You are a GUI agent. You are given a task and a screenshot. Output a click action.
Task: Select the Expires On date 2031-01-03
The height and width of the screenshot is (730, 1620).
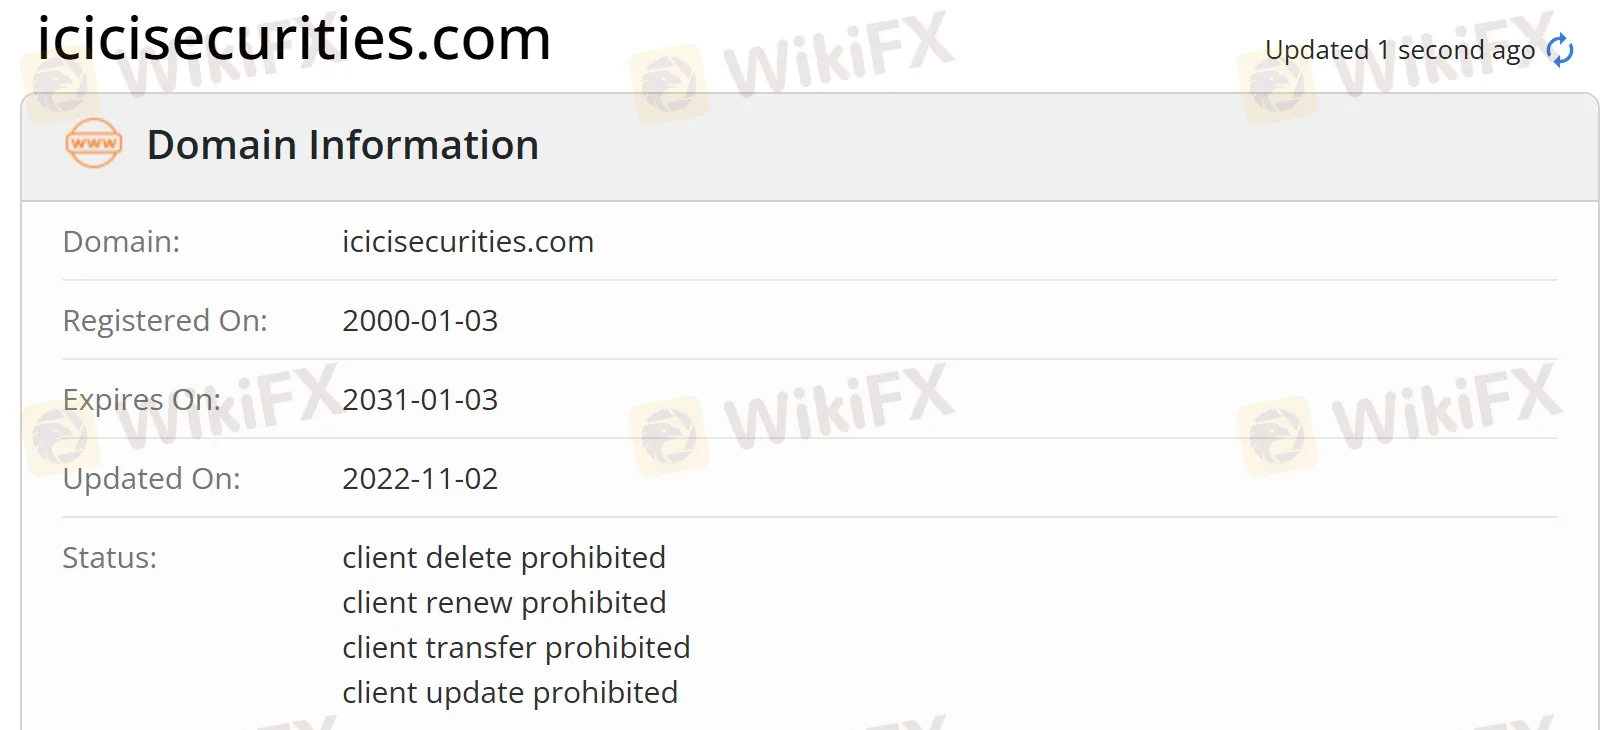pyautogui.click(x=420, y=399)
